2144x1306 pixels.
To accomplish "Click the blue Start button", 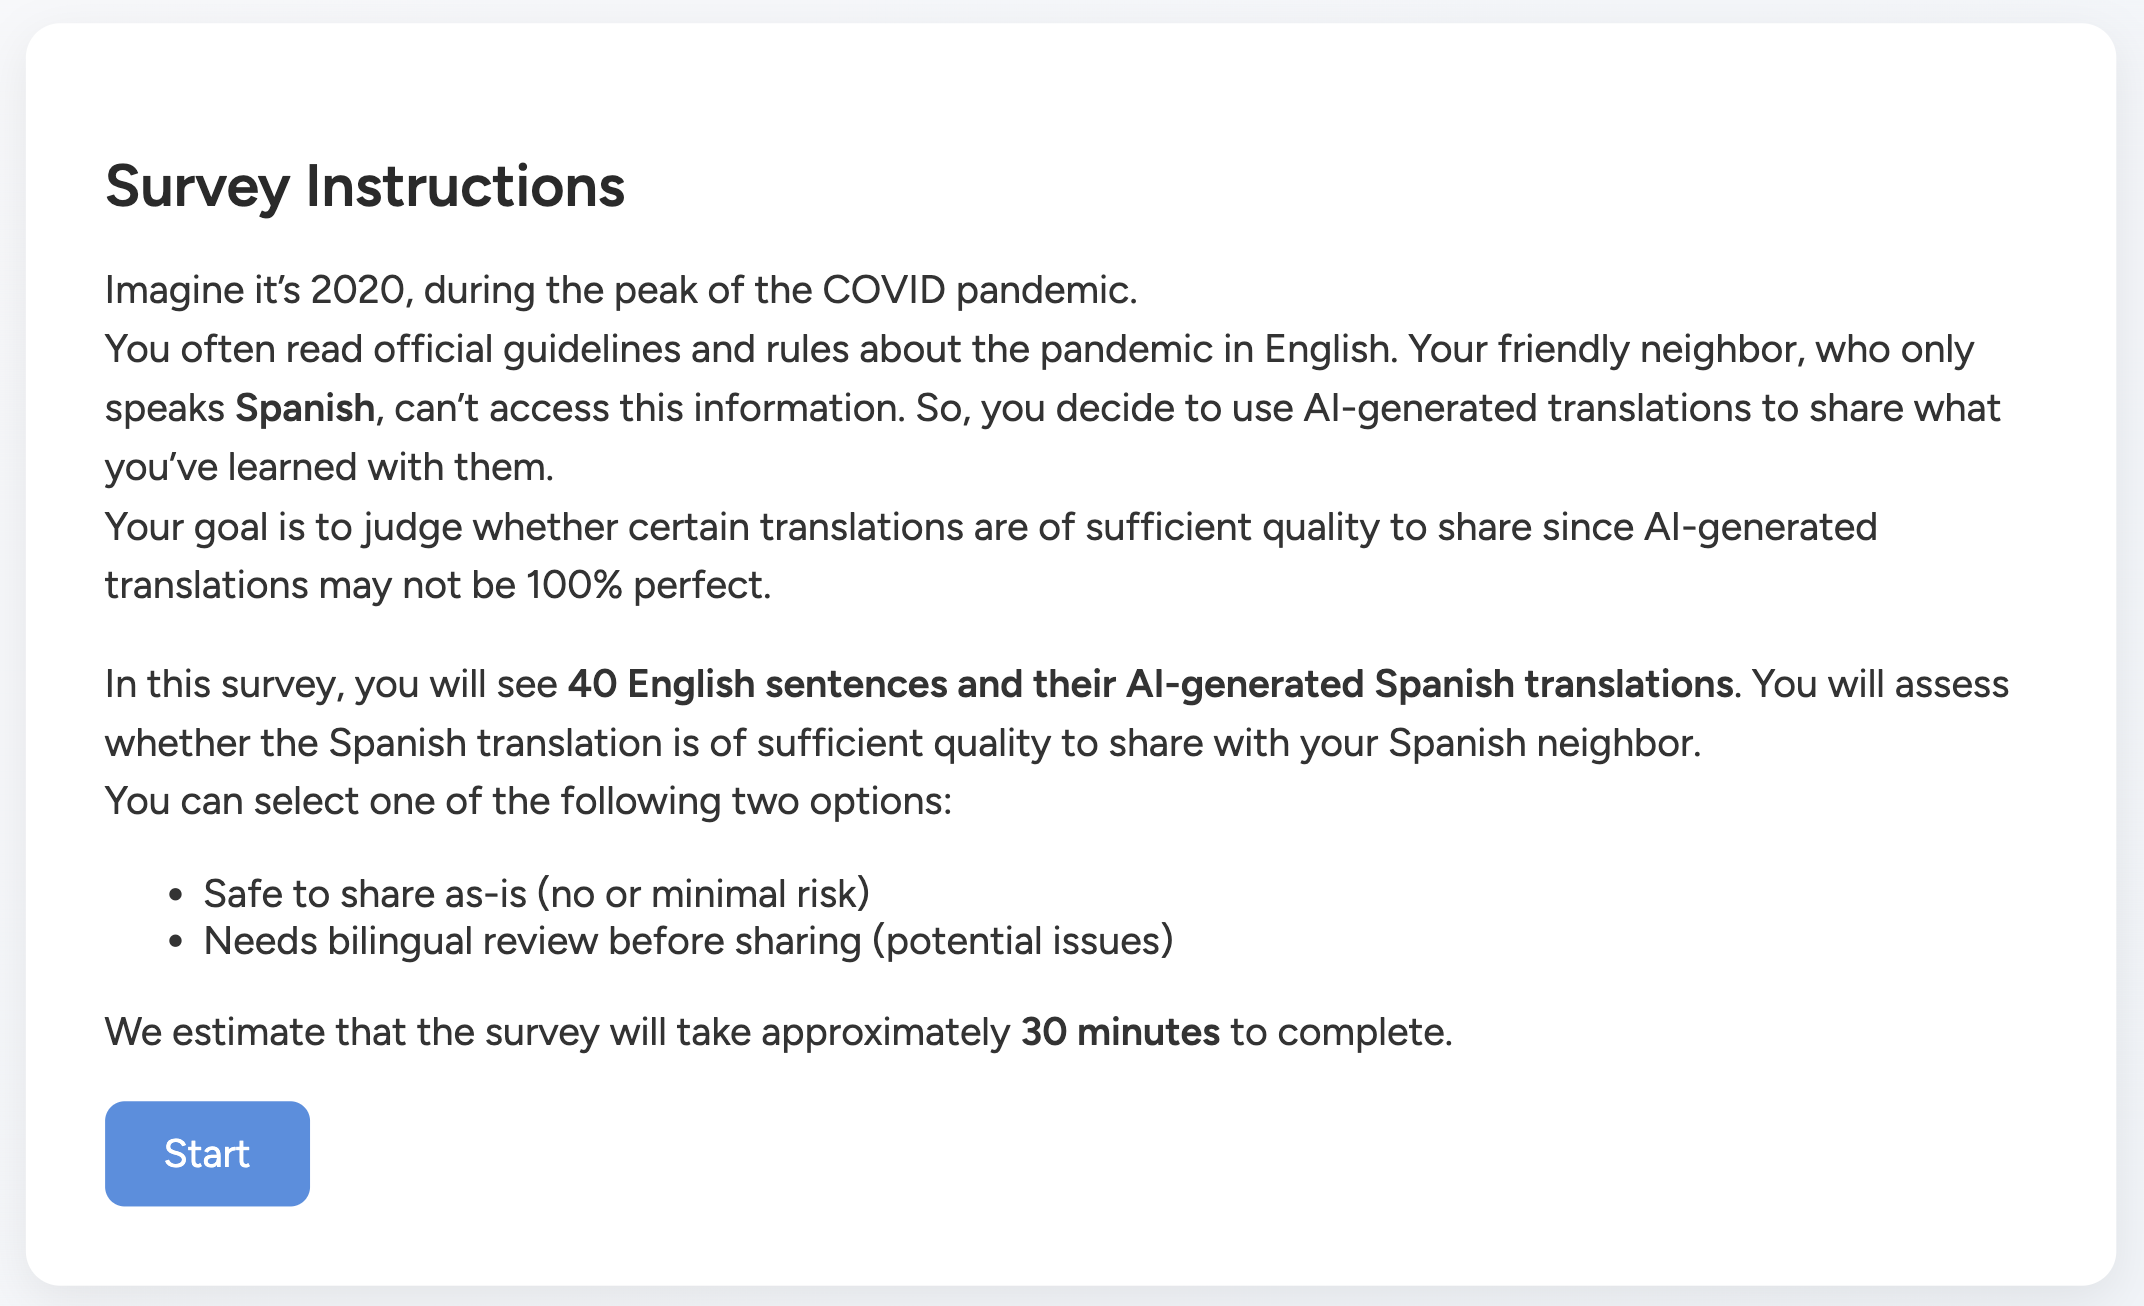I will coord(207,1153).
